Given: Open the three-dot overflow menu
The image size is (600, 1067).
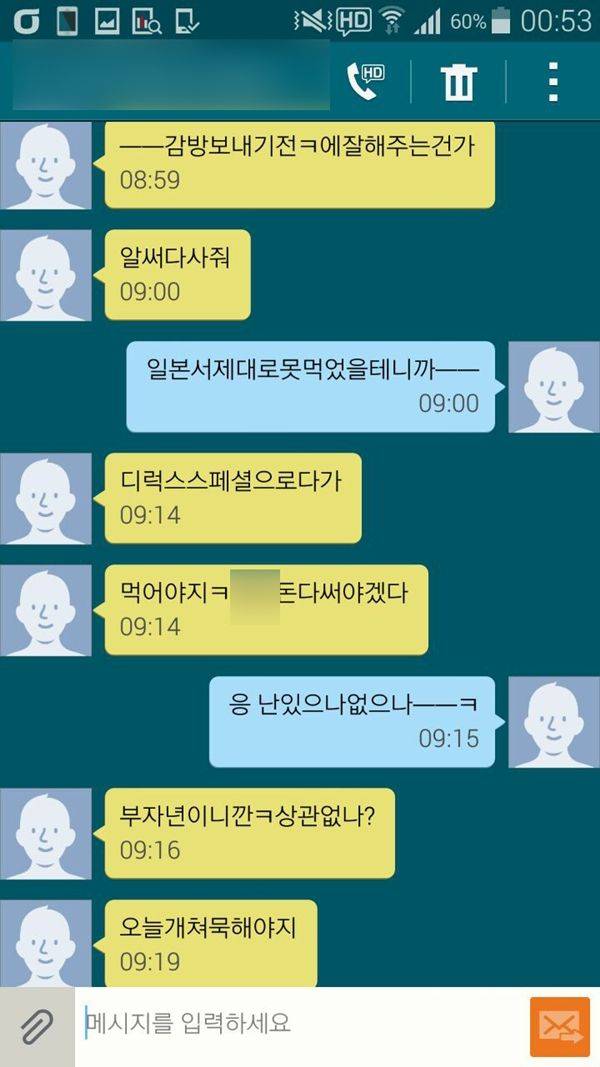Looking at the screenshot, I should coord(553,82).
